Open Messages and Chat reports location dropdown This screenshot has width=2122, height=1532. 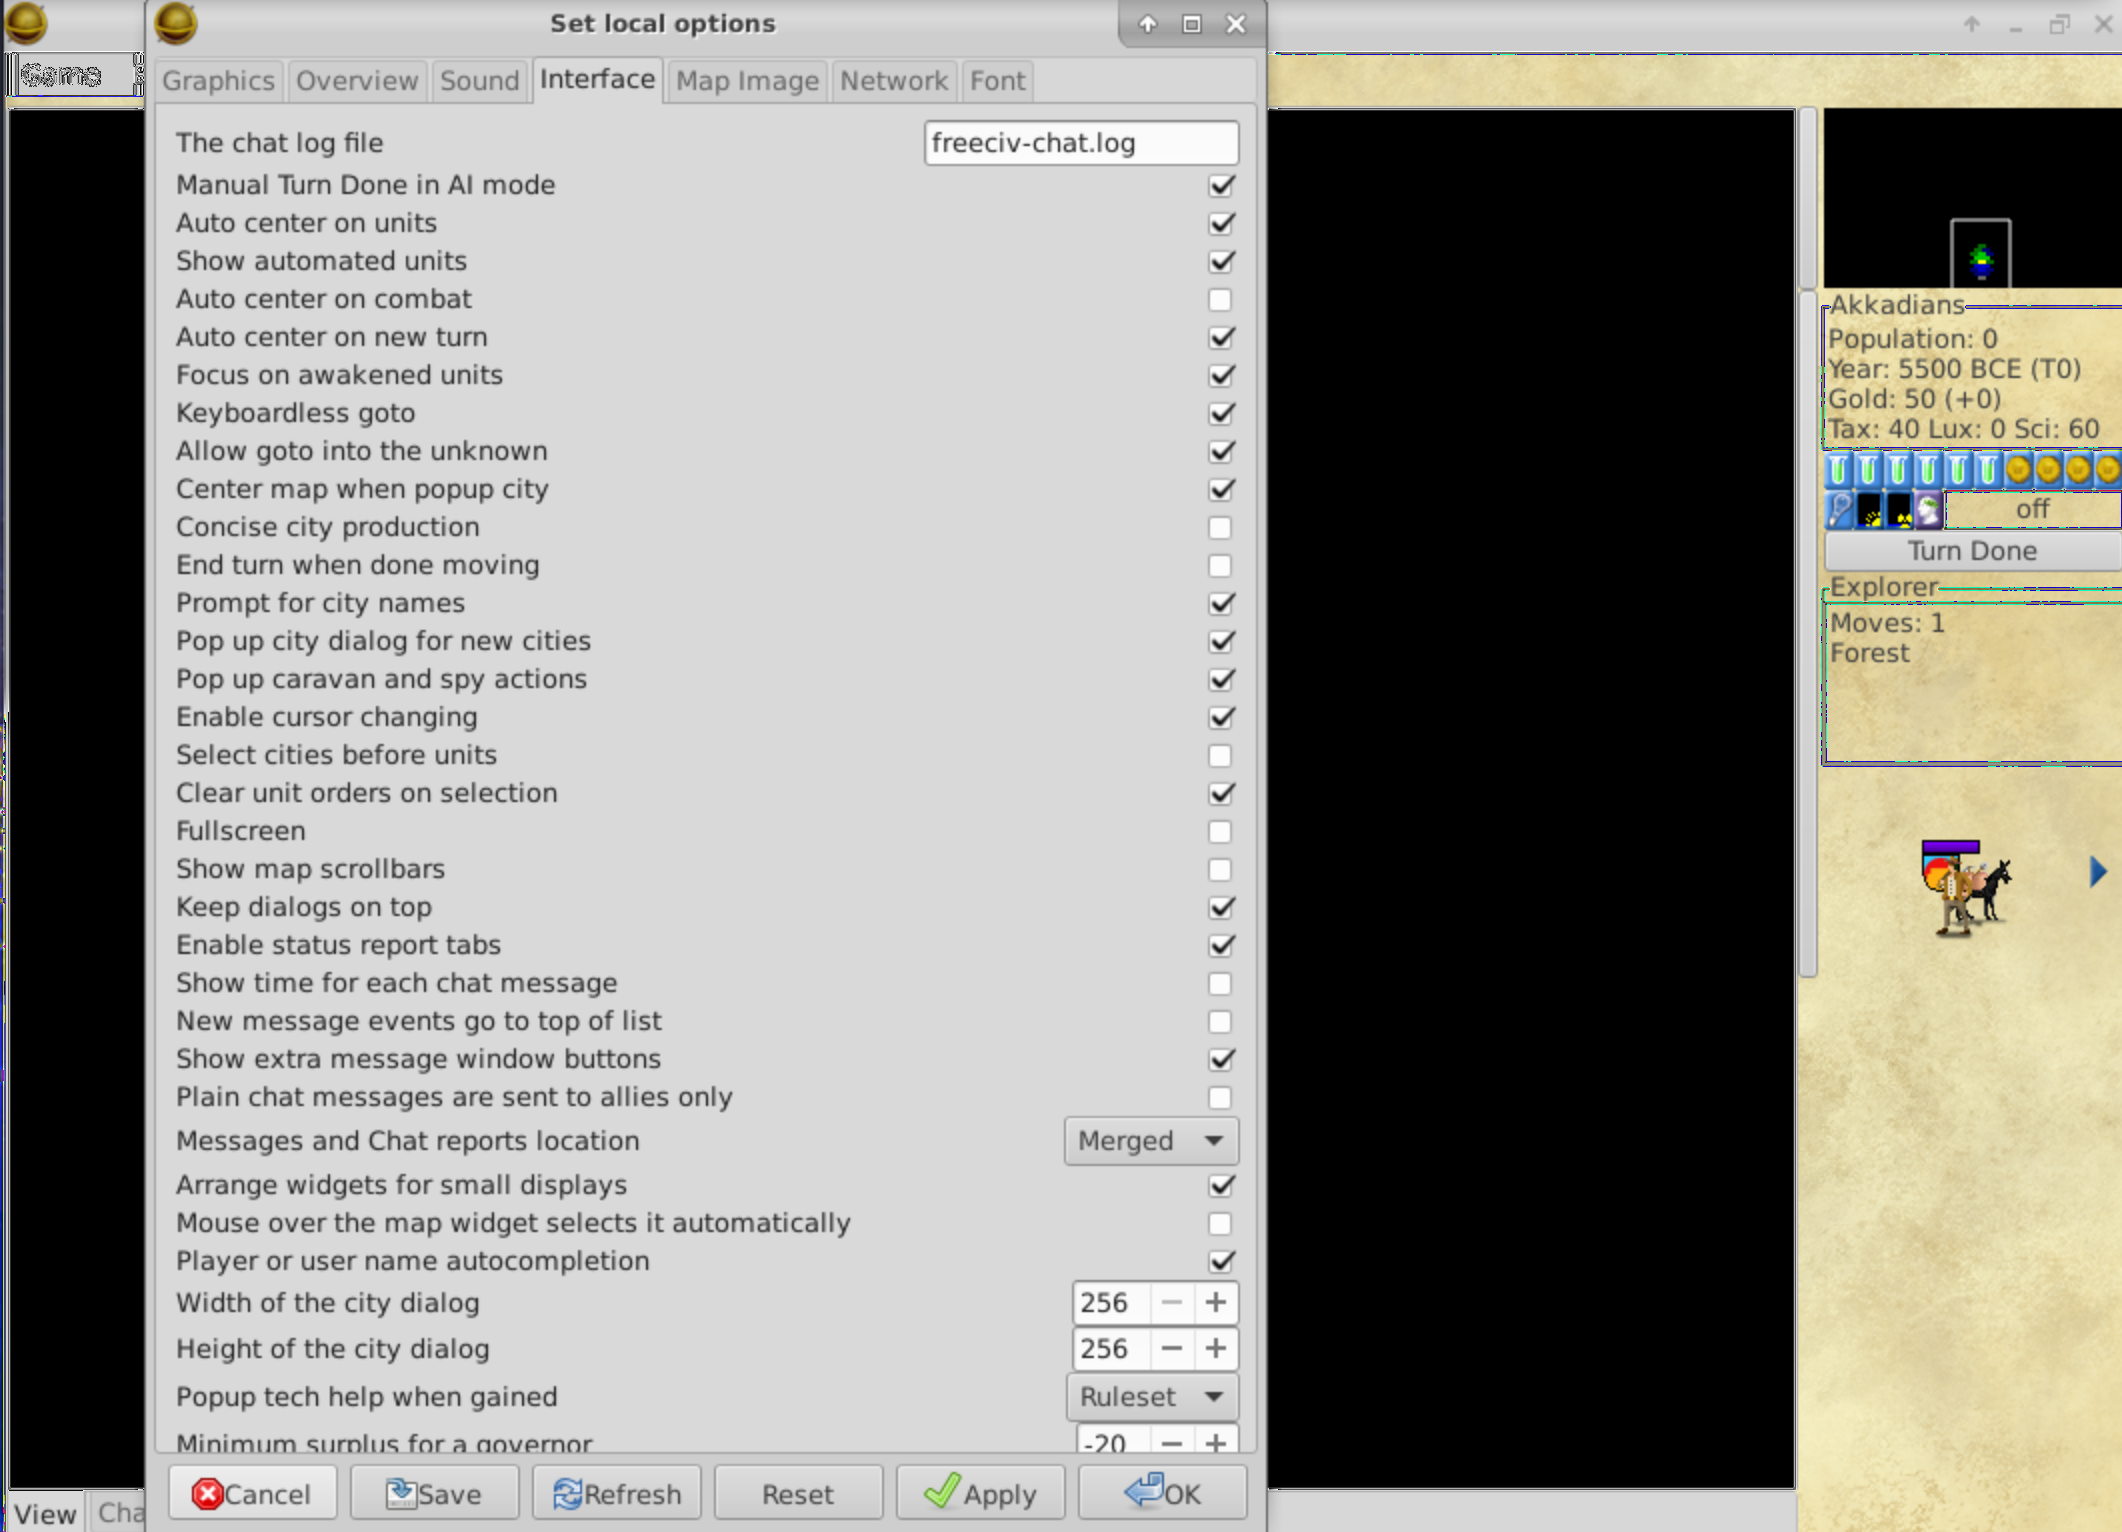tap(1151, 1141)
